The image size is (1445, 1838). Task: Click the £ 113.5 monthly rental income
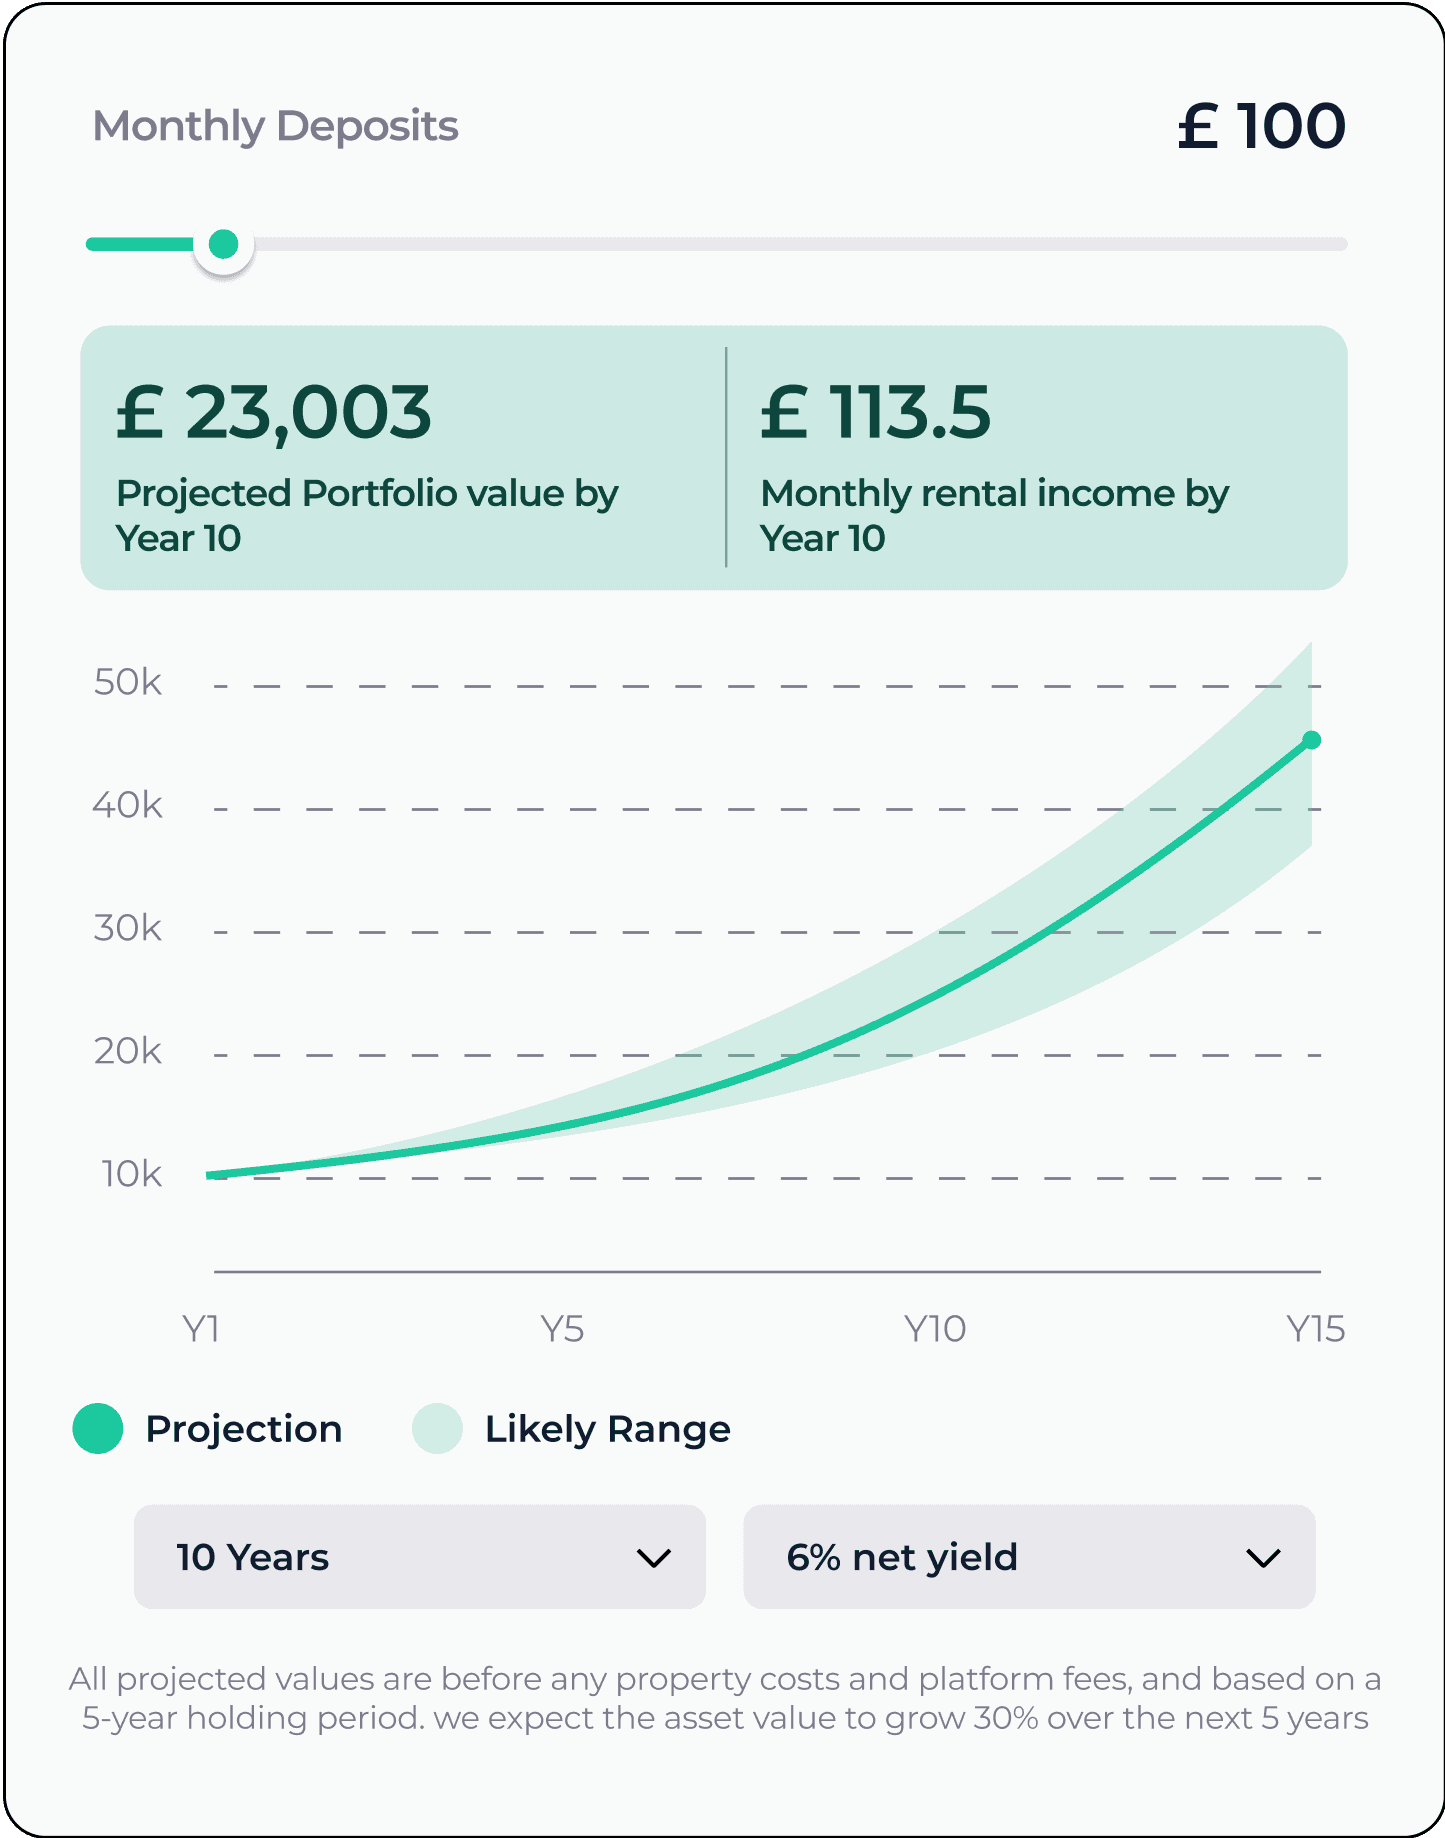pos(875,412)
